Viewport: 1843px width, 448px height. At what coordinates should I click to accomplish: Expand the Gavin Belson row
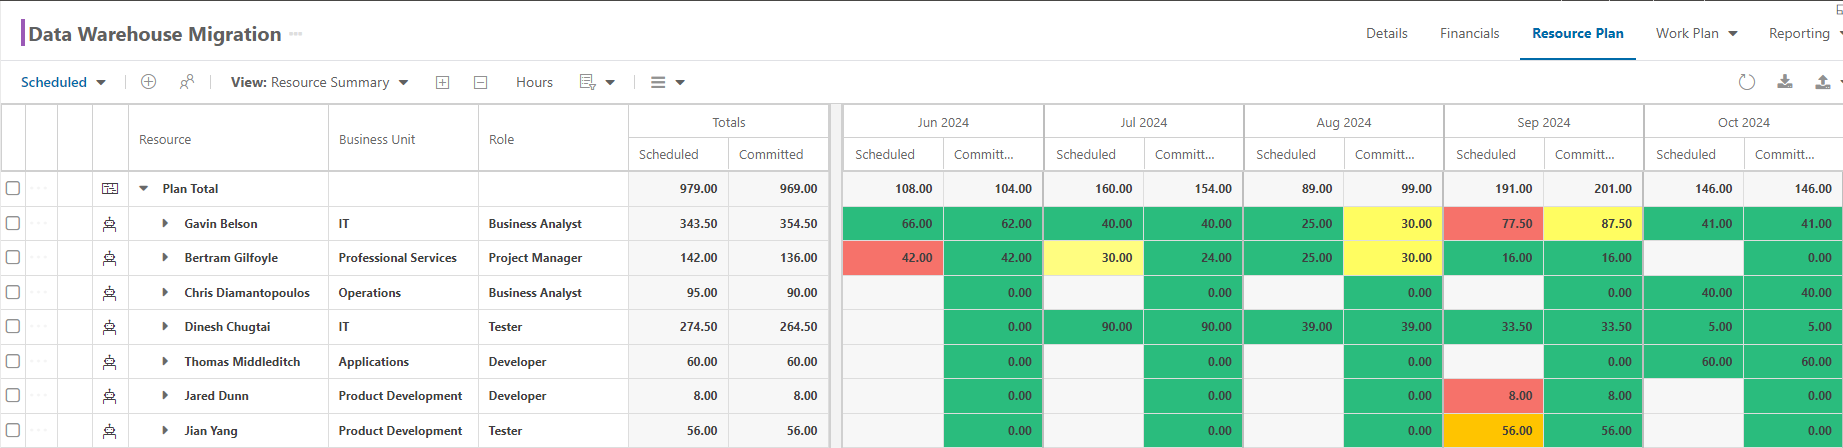pos(165,224)
